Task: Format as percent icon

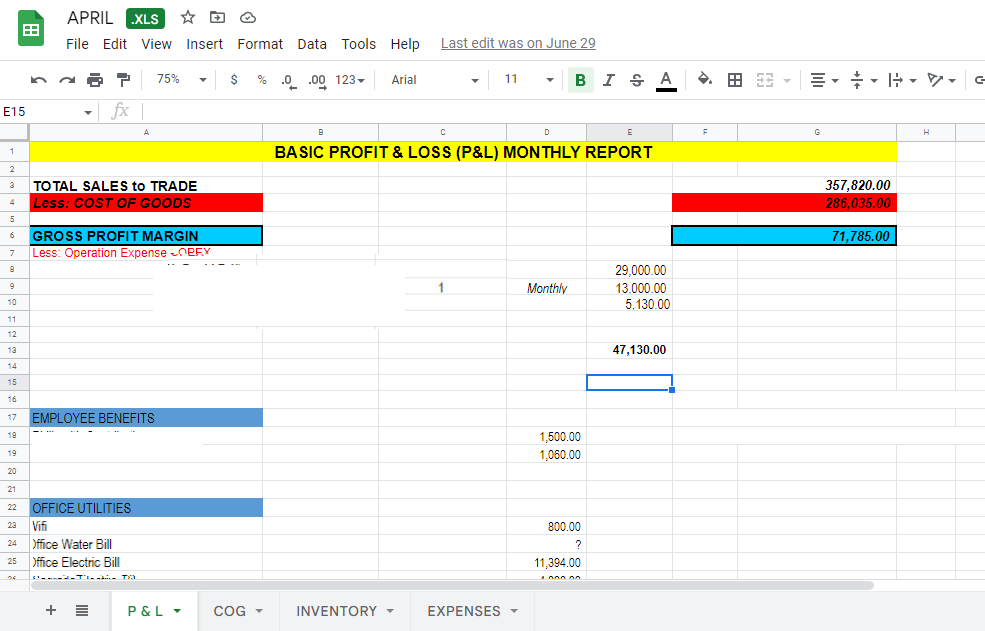Action: click(262, 80)
